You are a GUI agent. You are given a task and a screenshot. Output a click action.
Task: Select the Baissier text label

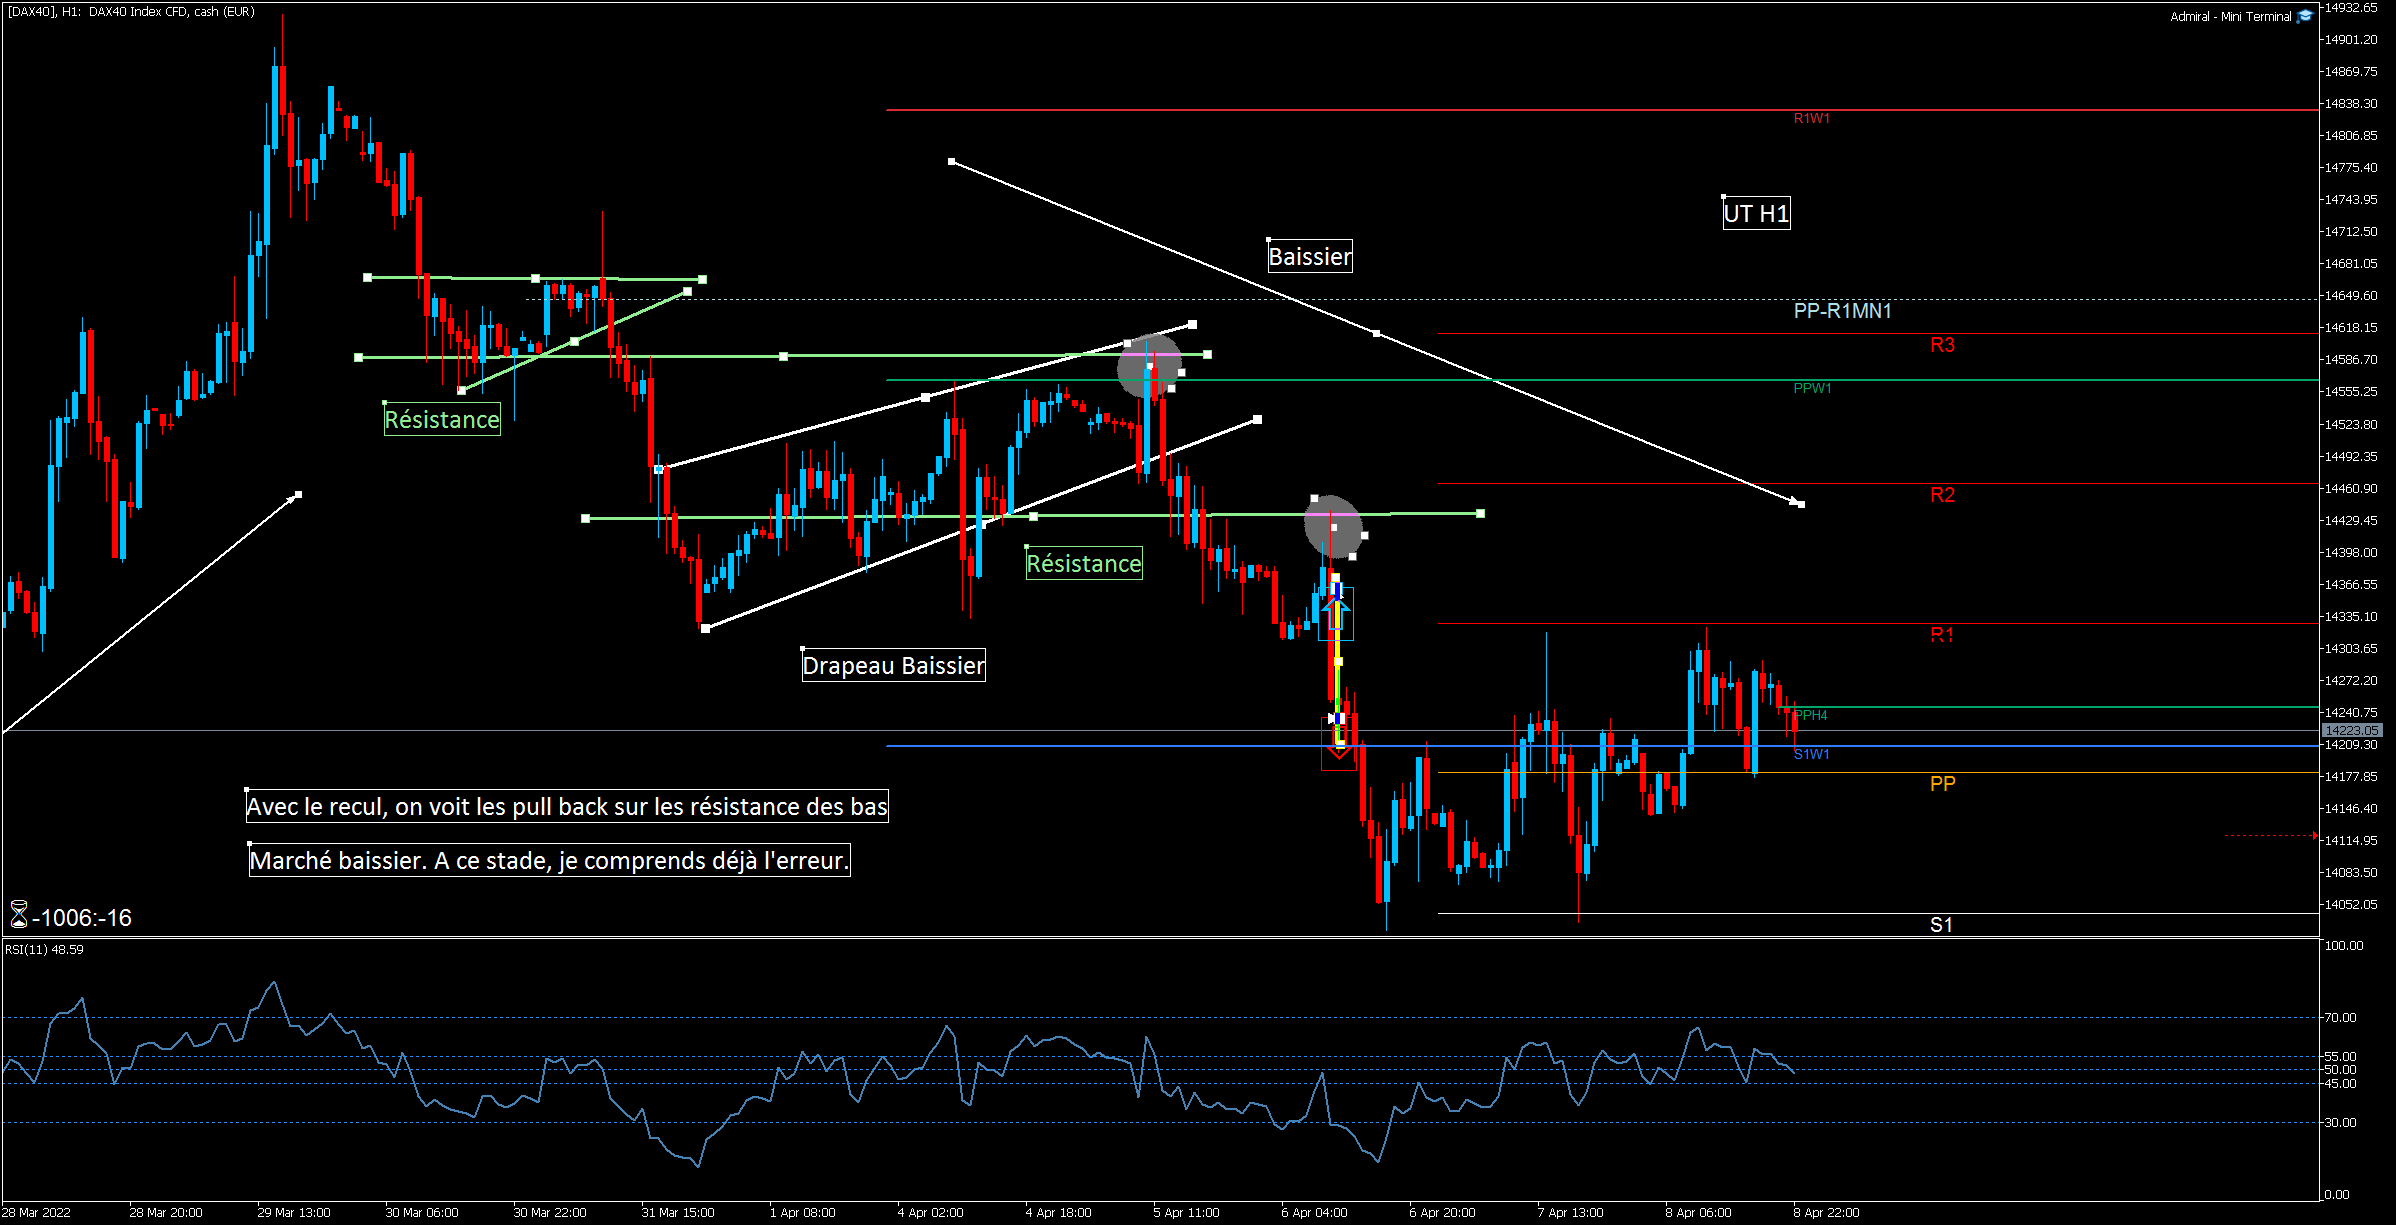[x=1310, y=257]
